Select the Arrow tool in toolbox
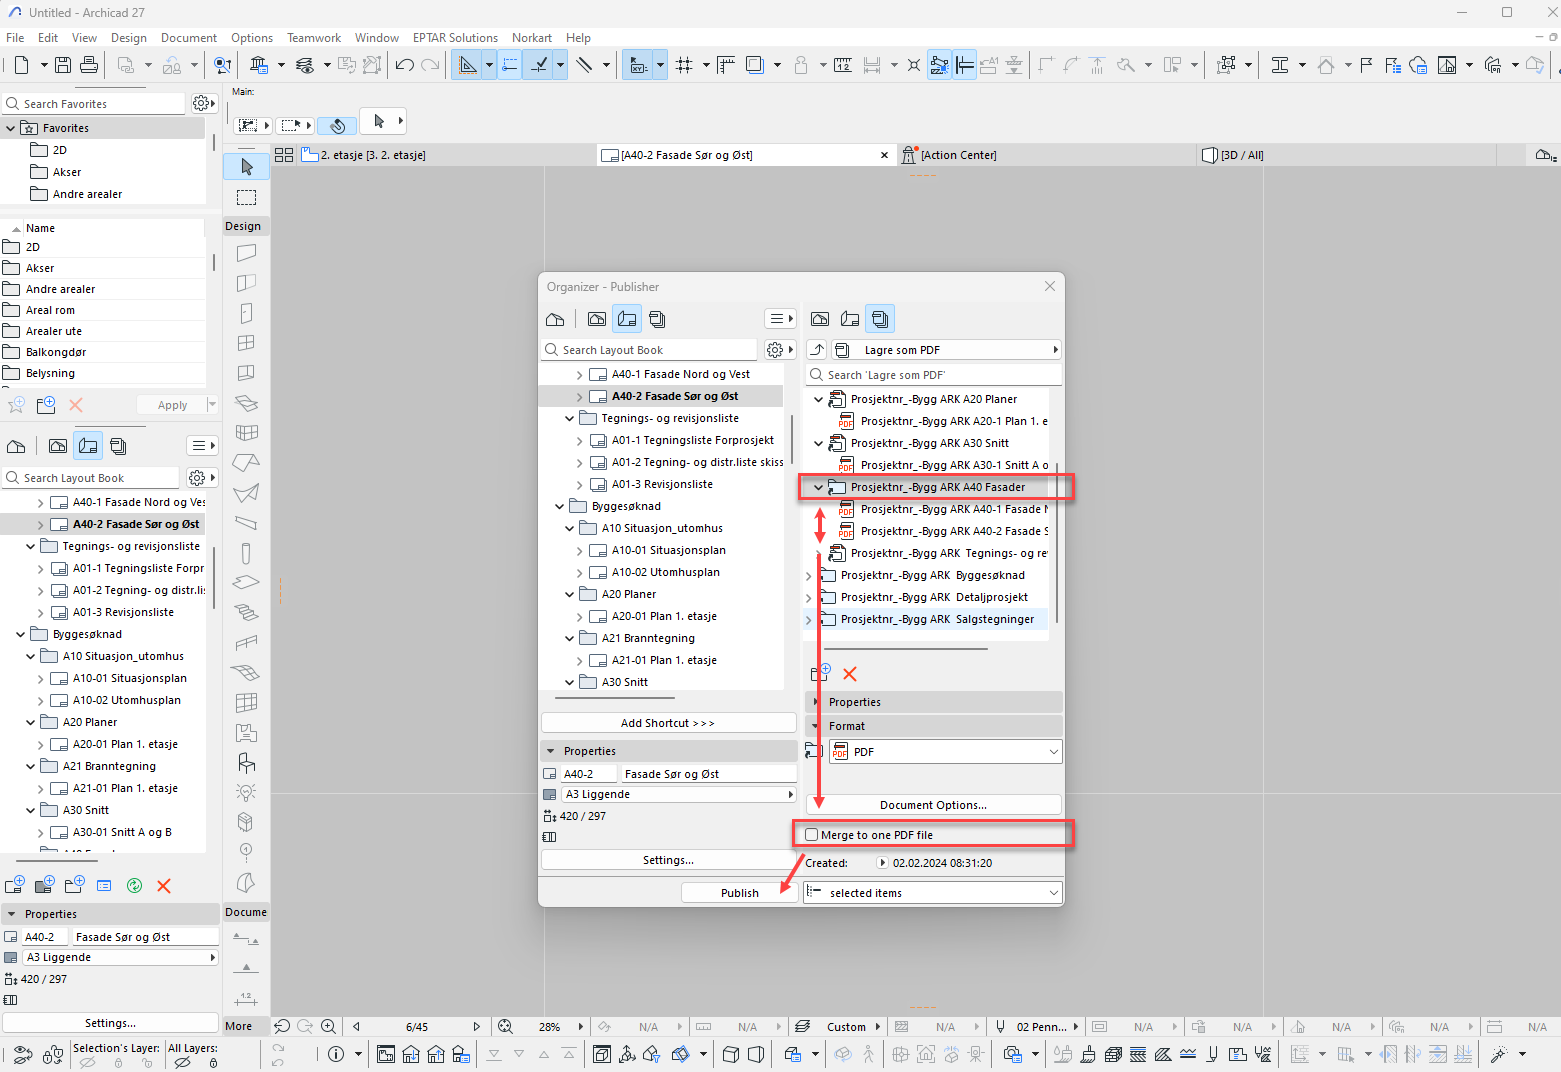The height and width of the screenshot is (1072, 1561). [246, 167]
